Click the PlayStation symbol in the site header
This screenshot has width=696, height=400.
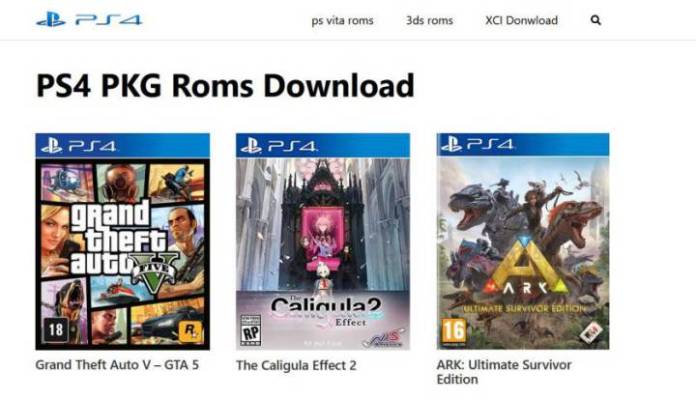click(x=51, y=20)
